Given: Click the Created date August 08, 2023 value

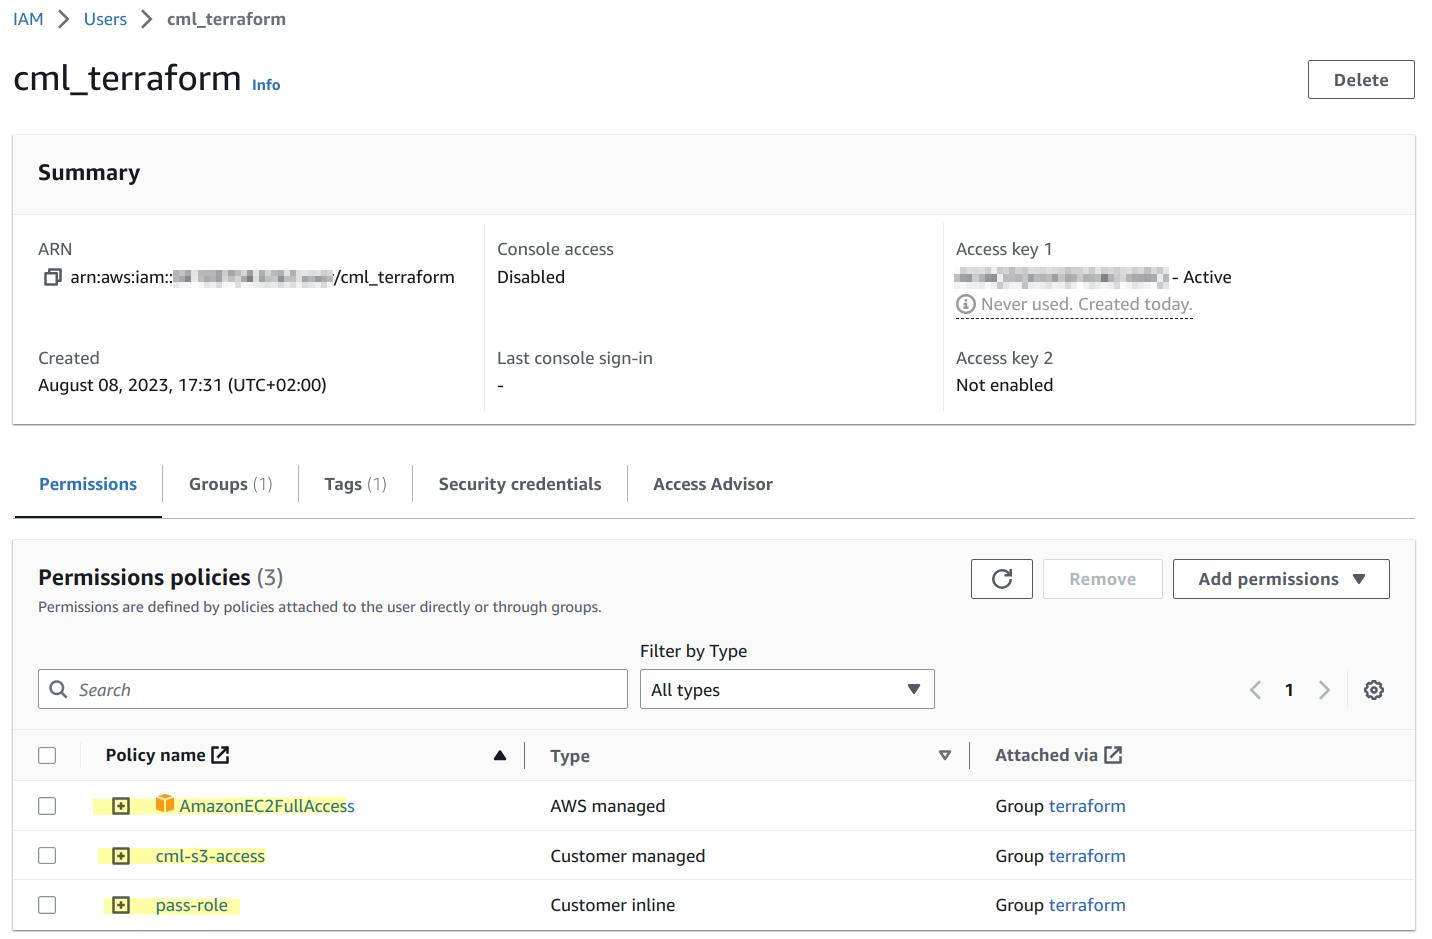Looking at the screenshot, I should pyautogui.click(x=182, y=385).
